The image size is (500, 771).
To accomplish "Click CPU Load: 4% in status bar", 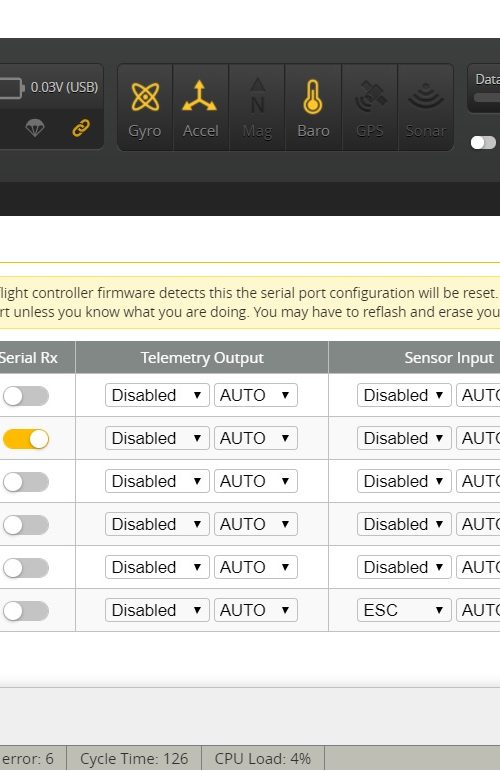I will [263, 758].
